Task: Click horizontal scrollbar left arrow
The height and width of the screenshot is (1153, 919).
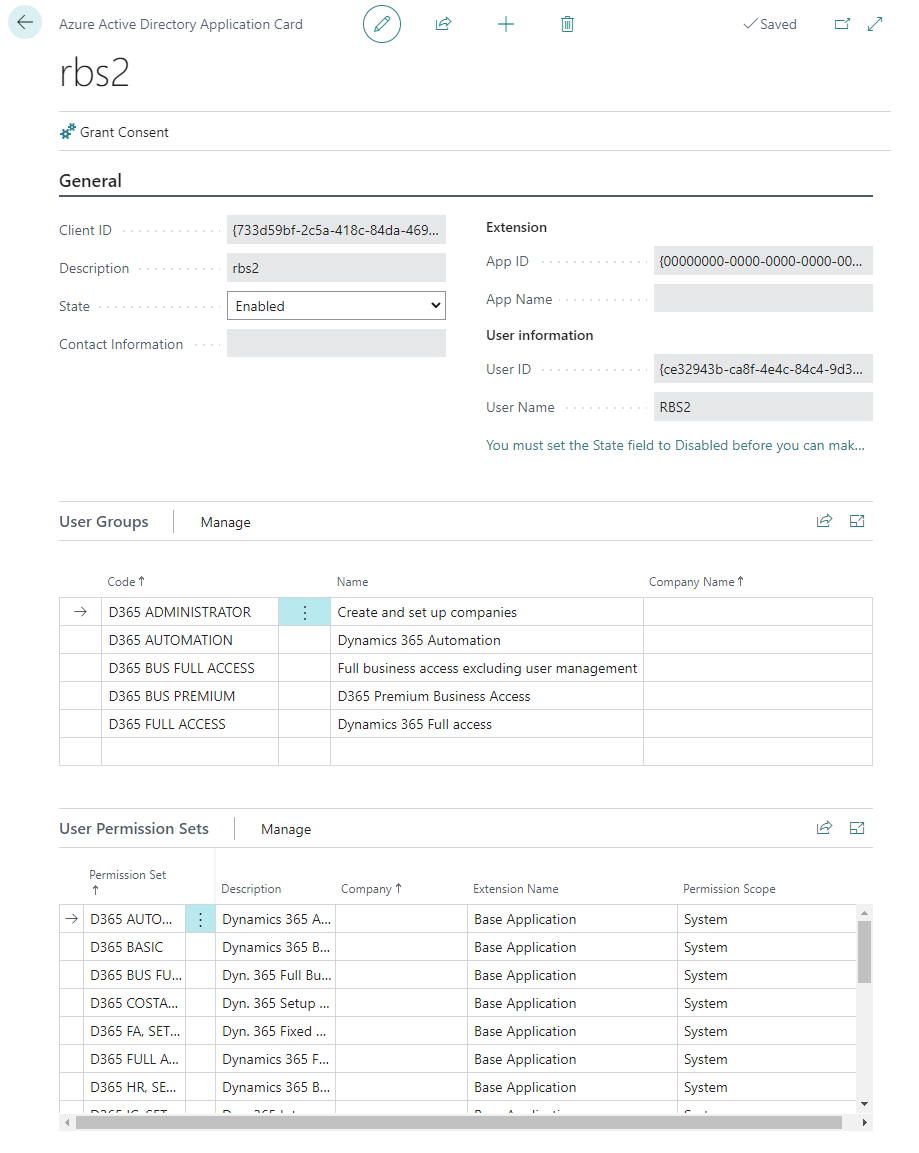Action: tap(67, 1123)
